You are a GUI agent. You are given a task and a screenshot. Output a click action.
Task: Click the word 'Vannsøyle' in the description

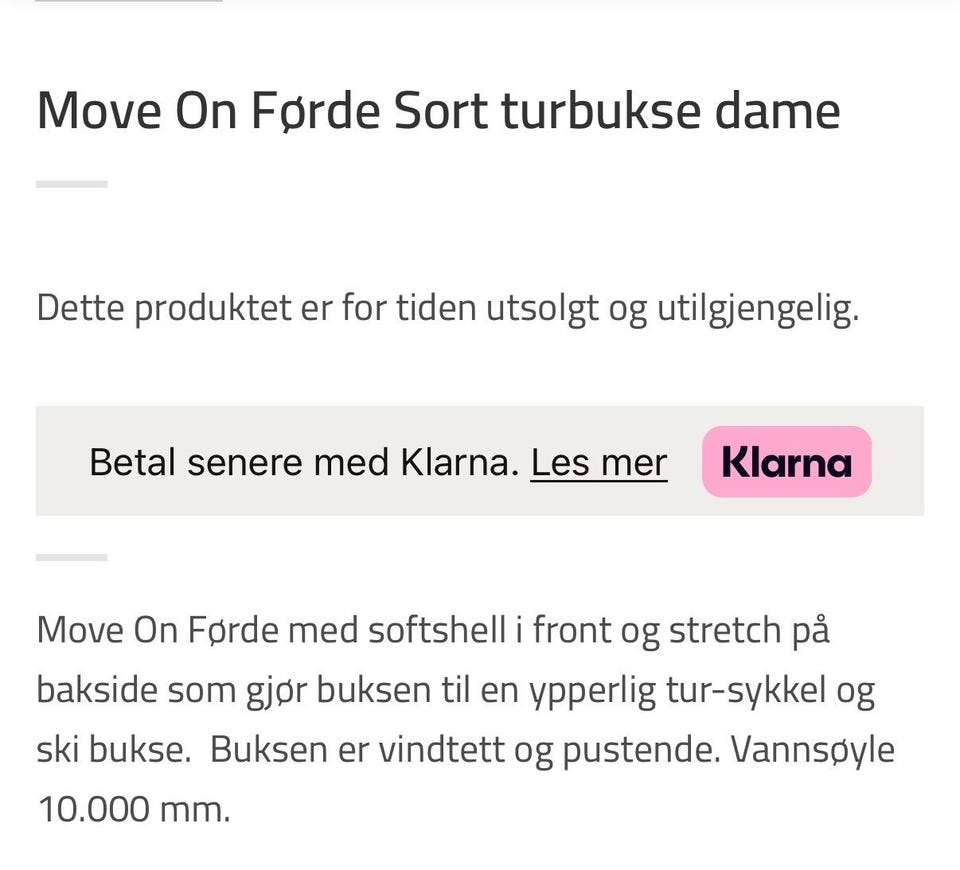(x=812, y=750)
